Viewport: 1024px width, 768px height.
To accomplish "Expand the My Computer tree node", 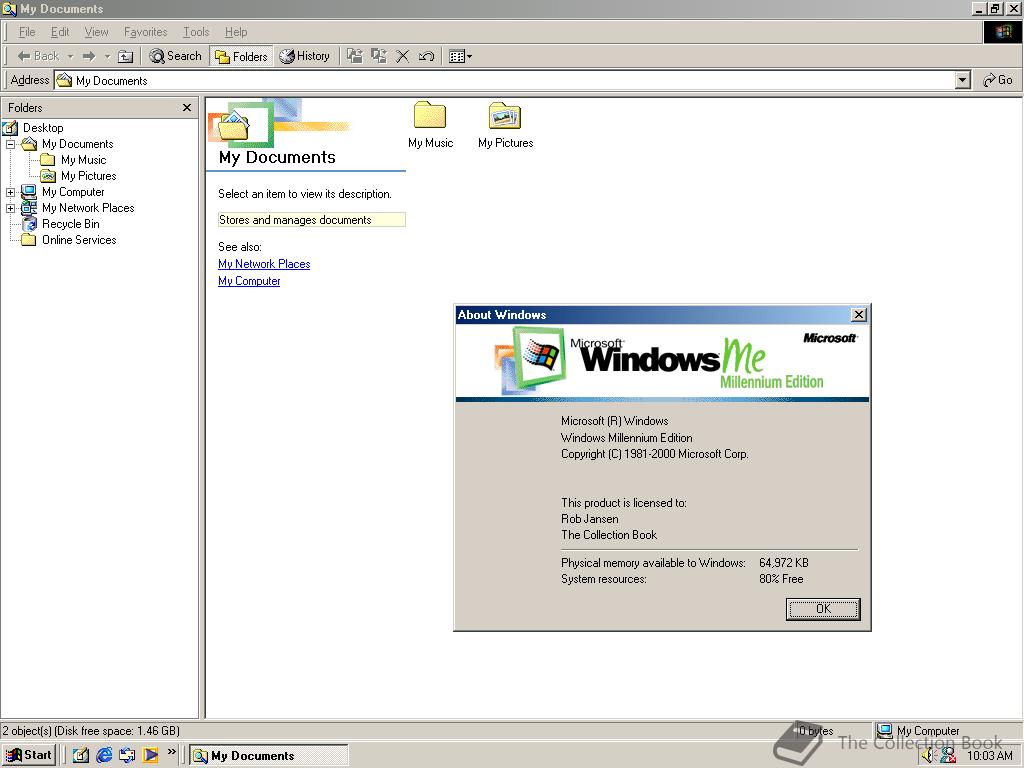I will click(x=10, y=192).
